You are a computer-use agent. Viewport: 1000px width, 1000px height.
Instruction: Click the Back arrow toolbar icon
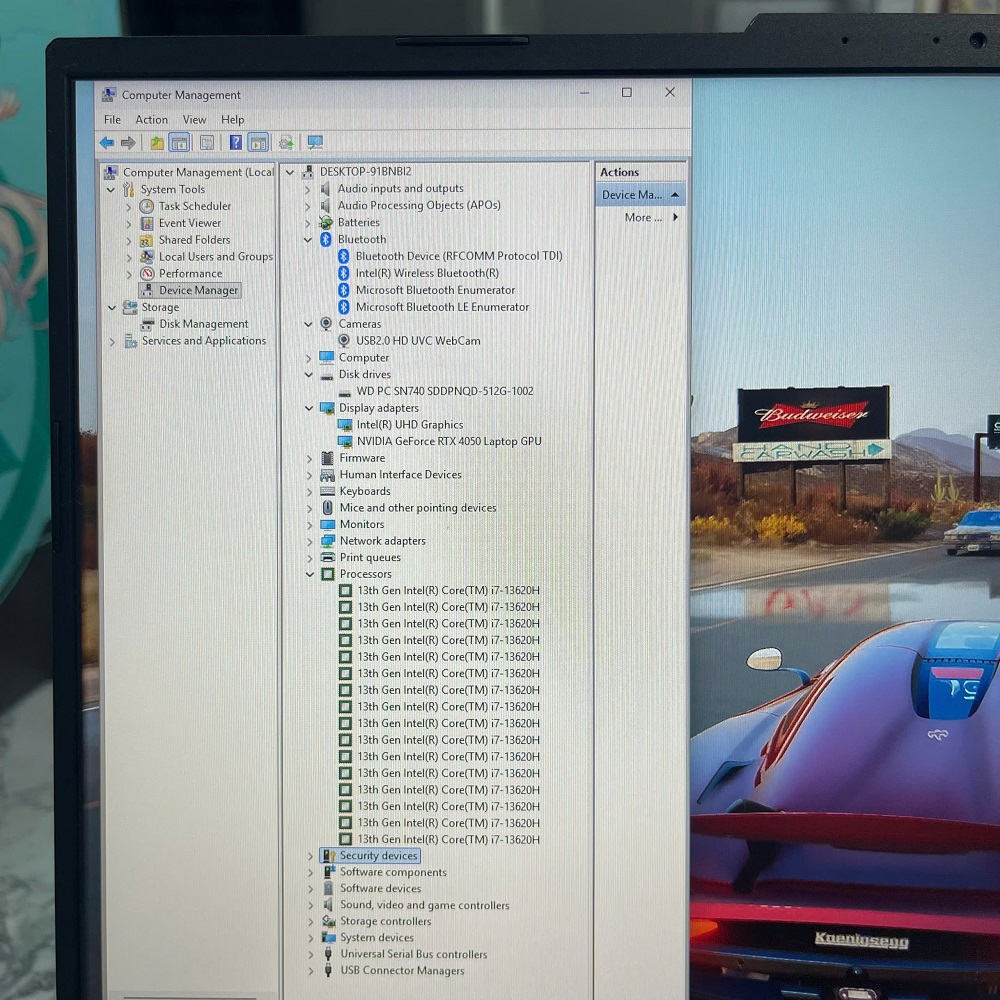click(x=106, y=143)
